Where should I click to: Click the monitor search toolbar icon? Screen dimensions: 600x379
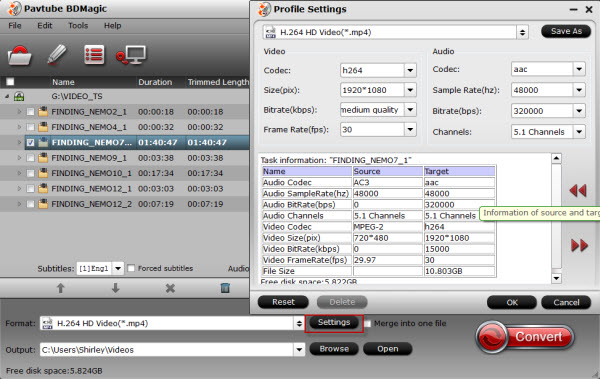click(x=131, y=56)
